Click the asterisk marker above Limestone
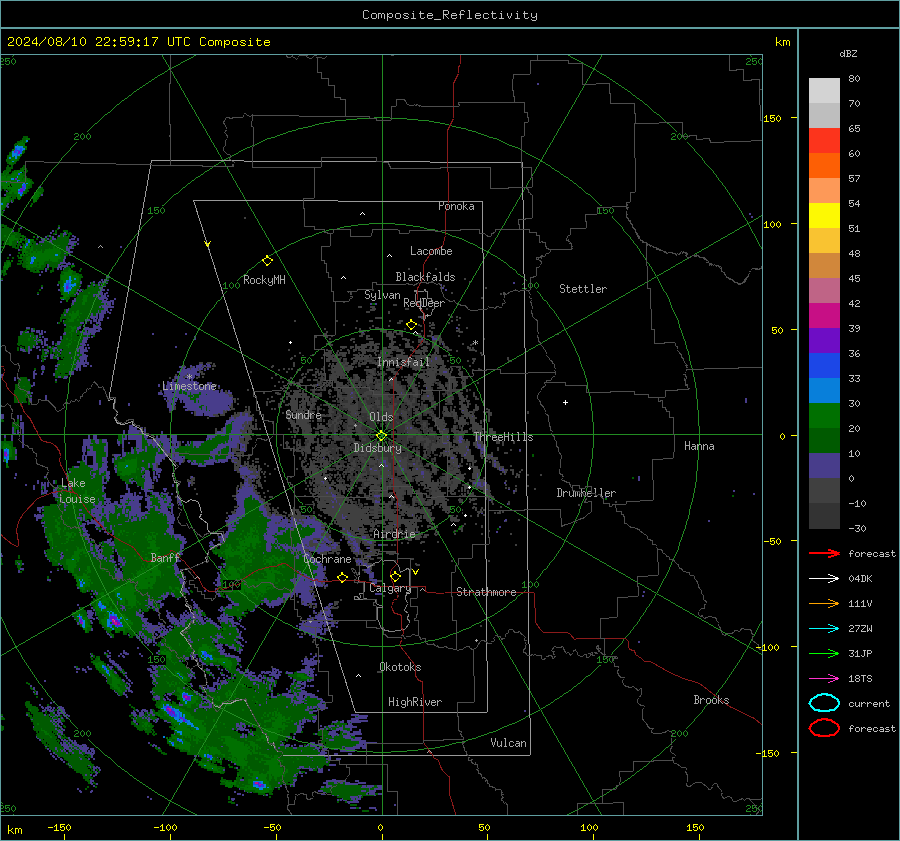The width and height of the screenshot is (900, 841). point(189,377)
